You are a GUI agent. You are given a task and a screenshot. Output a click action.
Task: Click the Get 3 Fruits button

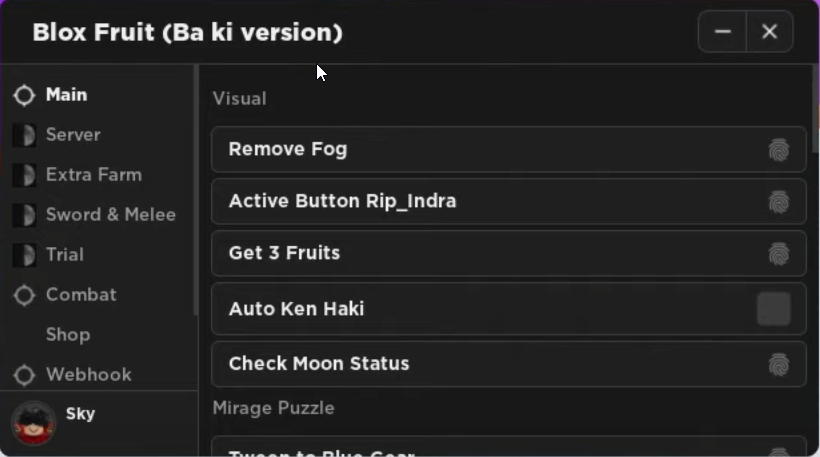click(509, 253)
